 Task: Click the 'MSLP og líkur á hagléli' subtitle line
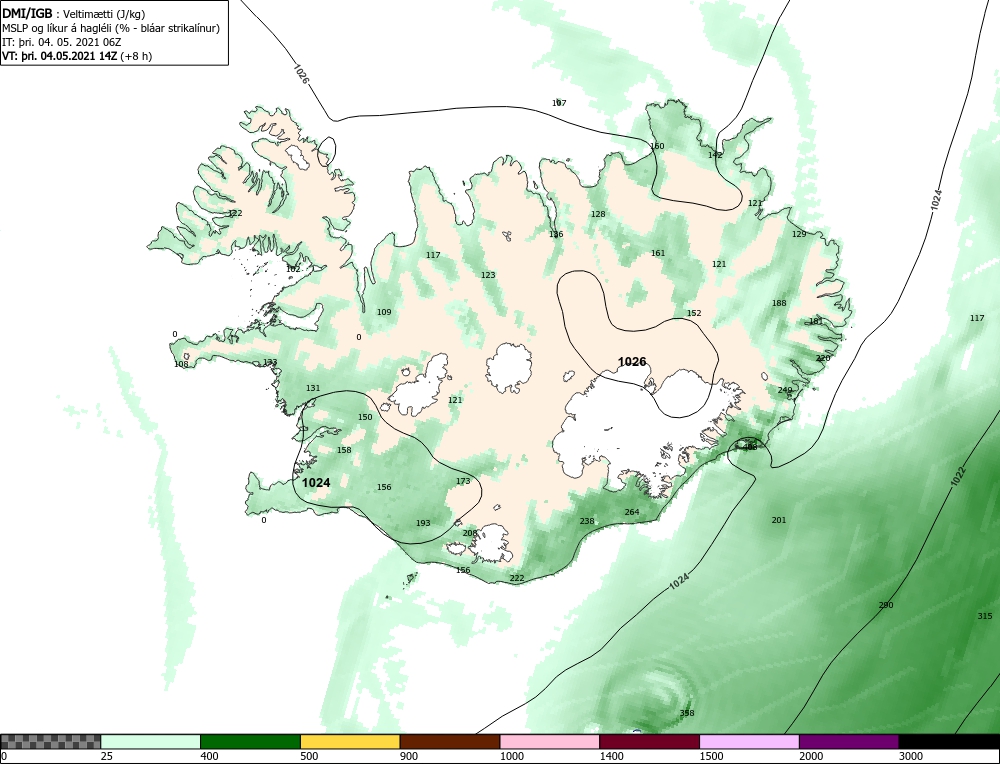point(111,28)
